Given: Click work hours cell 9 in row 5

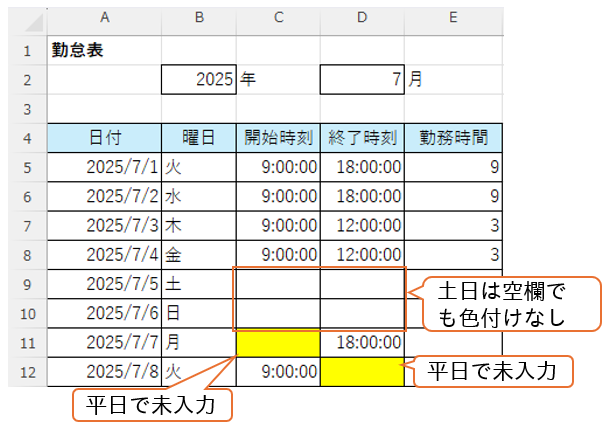Looking at the screenshot, I should pos(453,167).
